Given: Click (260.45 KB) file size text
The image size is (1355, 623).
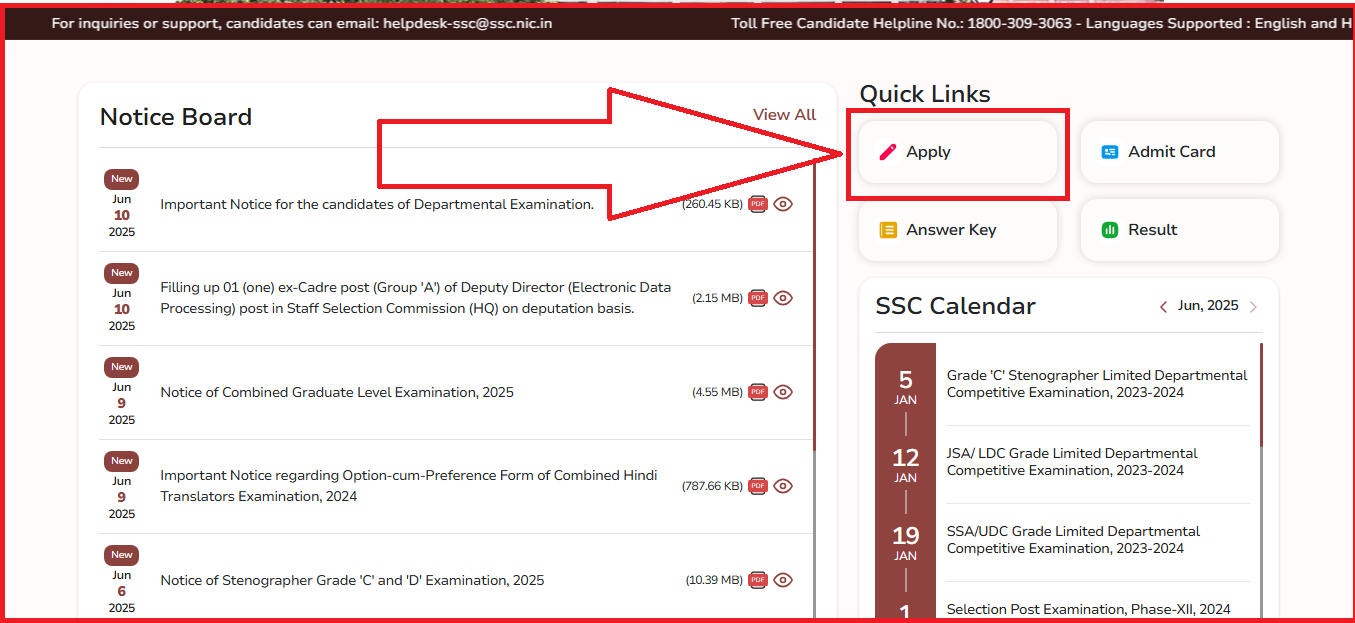Looking at the screenshot, I should pos(712,204).
